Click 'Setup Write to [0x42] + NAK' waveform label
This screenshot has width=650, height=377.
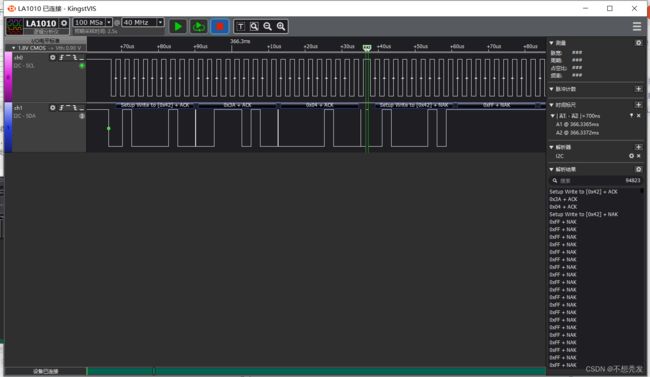(x=414, y=105)
